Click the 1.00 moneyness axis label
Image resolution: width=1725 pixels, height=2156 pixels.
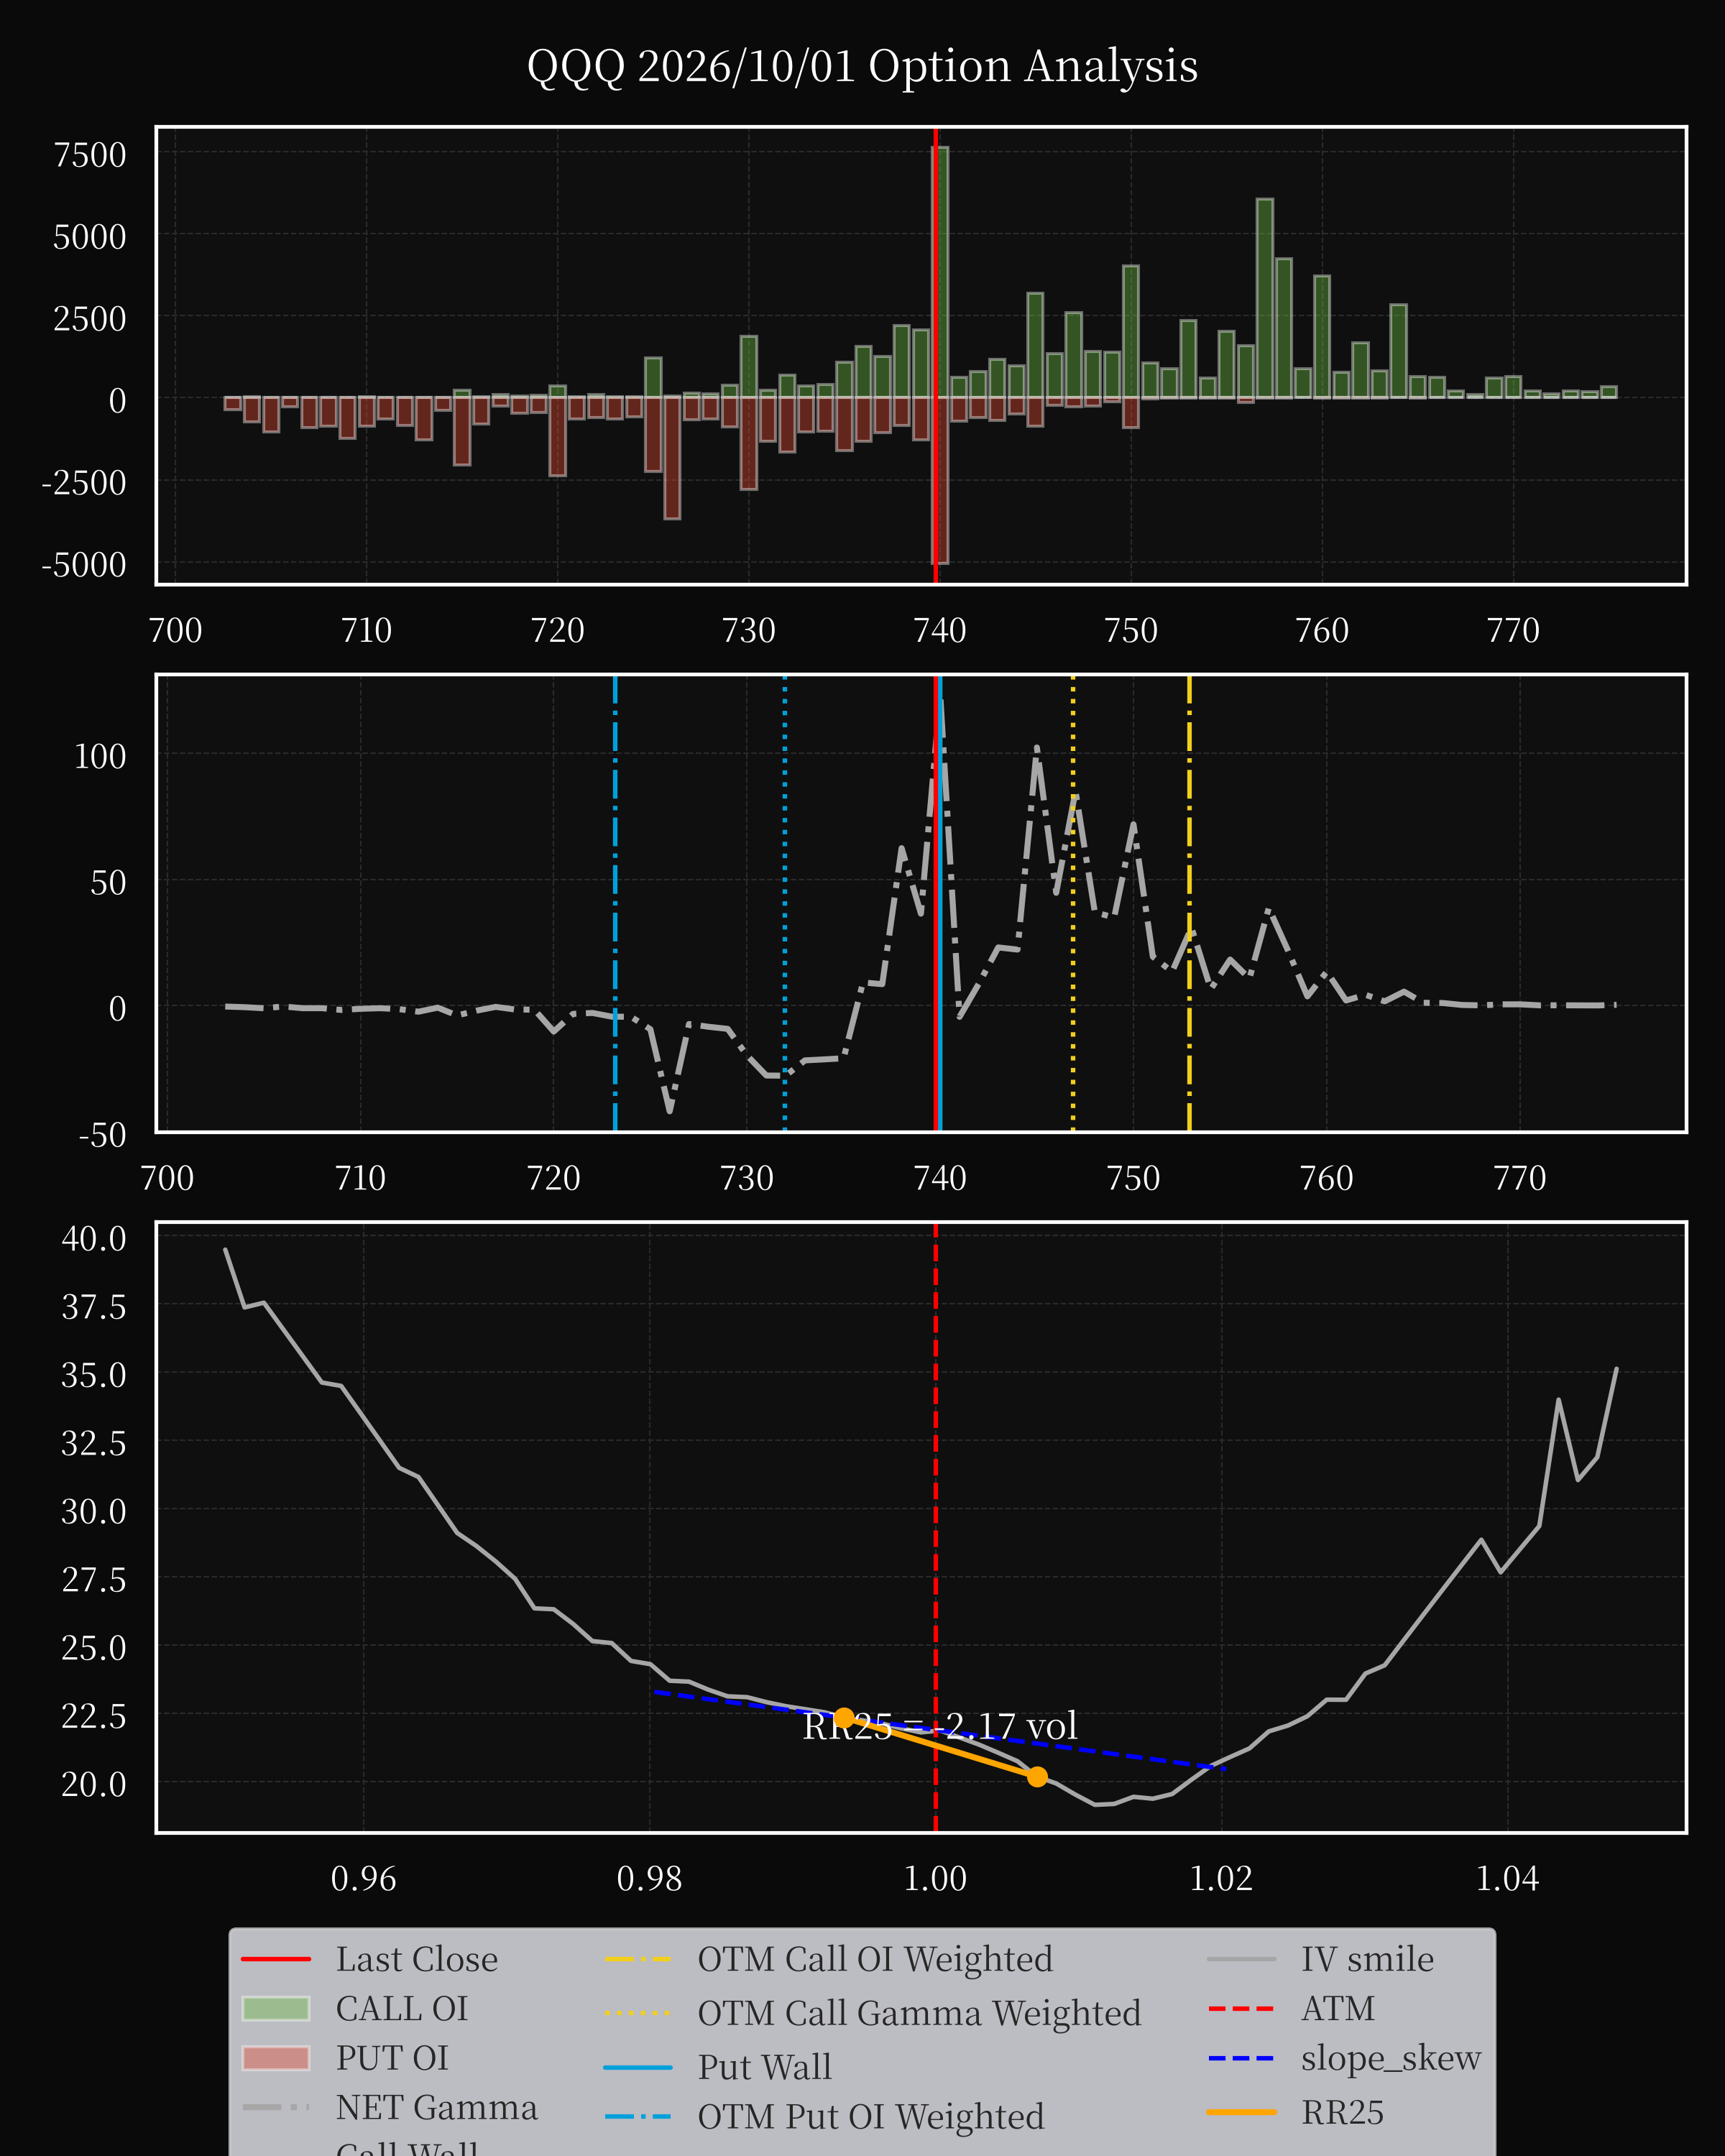[x=935, y=1878]
